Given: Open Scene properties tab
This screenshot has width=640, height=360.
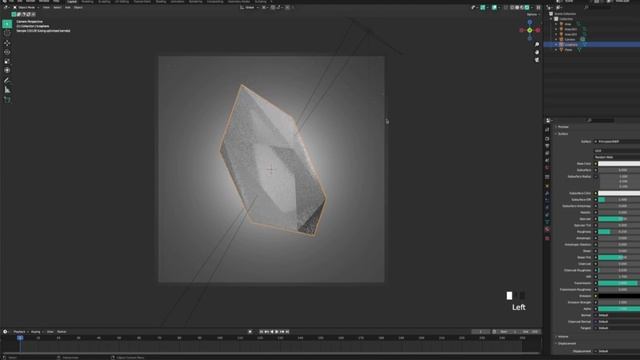Looking at the screenshot, I should click(547, 160).
